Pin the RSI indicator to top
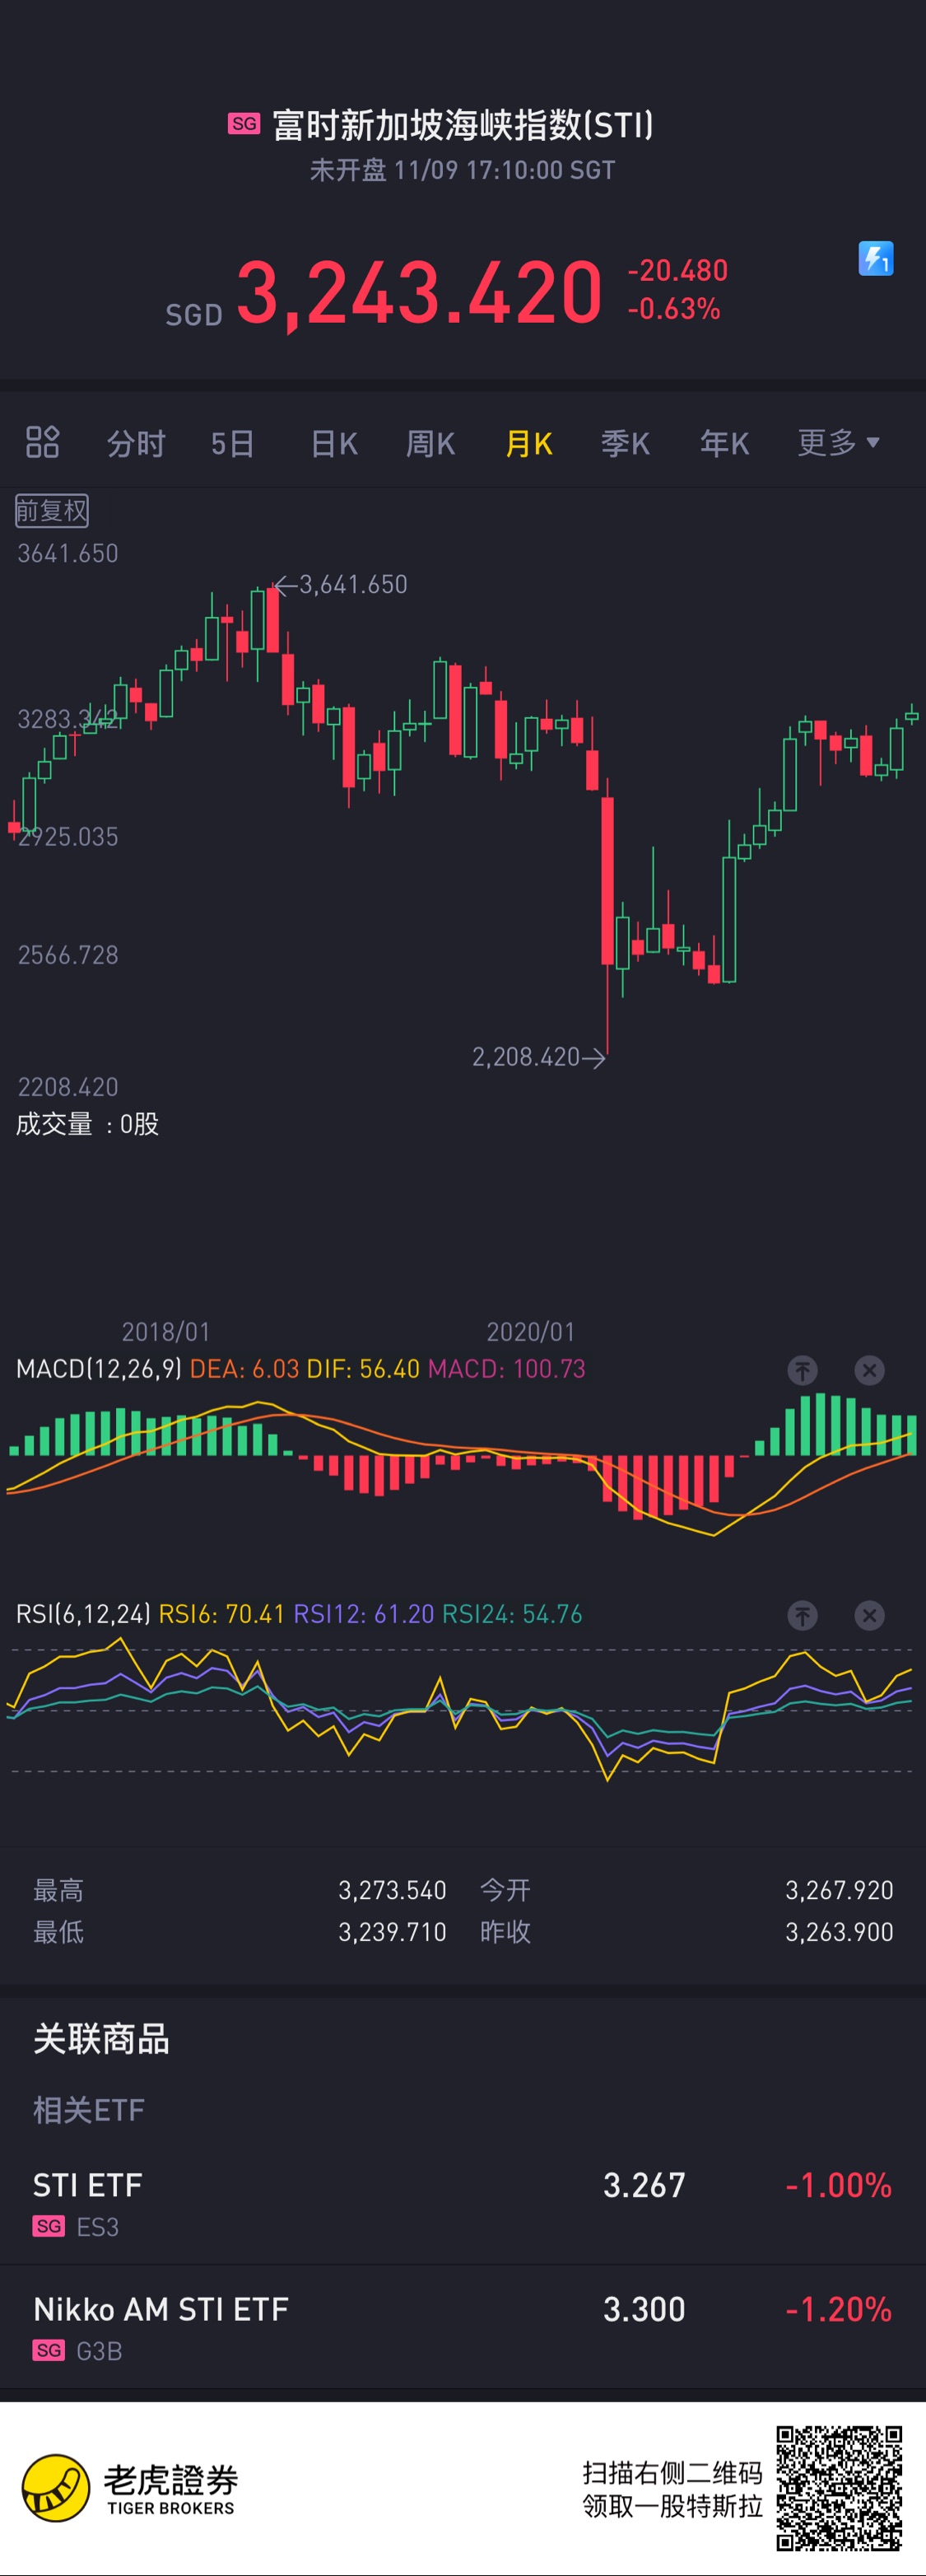 coord(802,1615)
